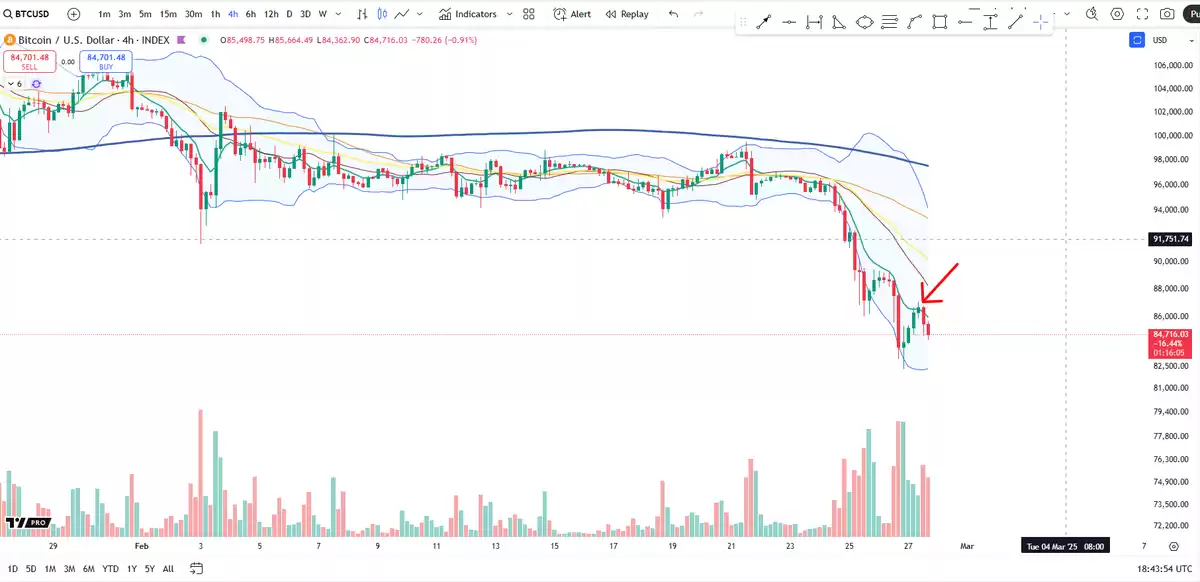Open quick search lightning magnifier icon
This screenshot has height=582, width=1200.
[1092, 14]
